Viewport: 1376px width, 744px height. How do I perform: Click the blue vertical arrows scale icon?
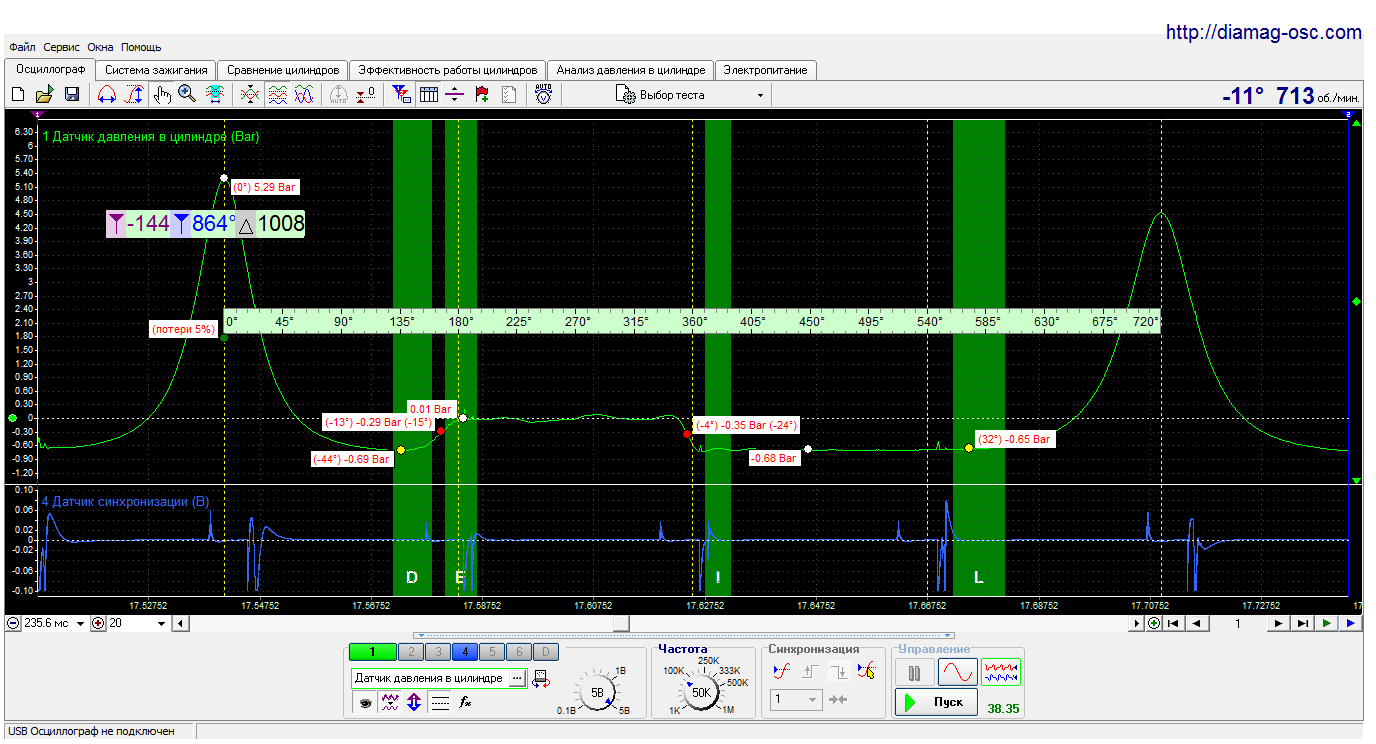(x=415, y=703)
